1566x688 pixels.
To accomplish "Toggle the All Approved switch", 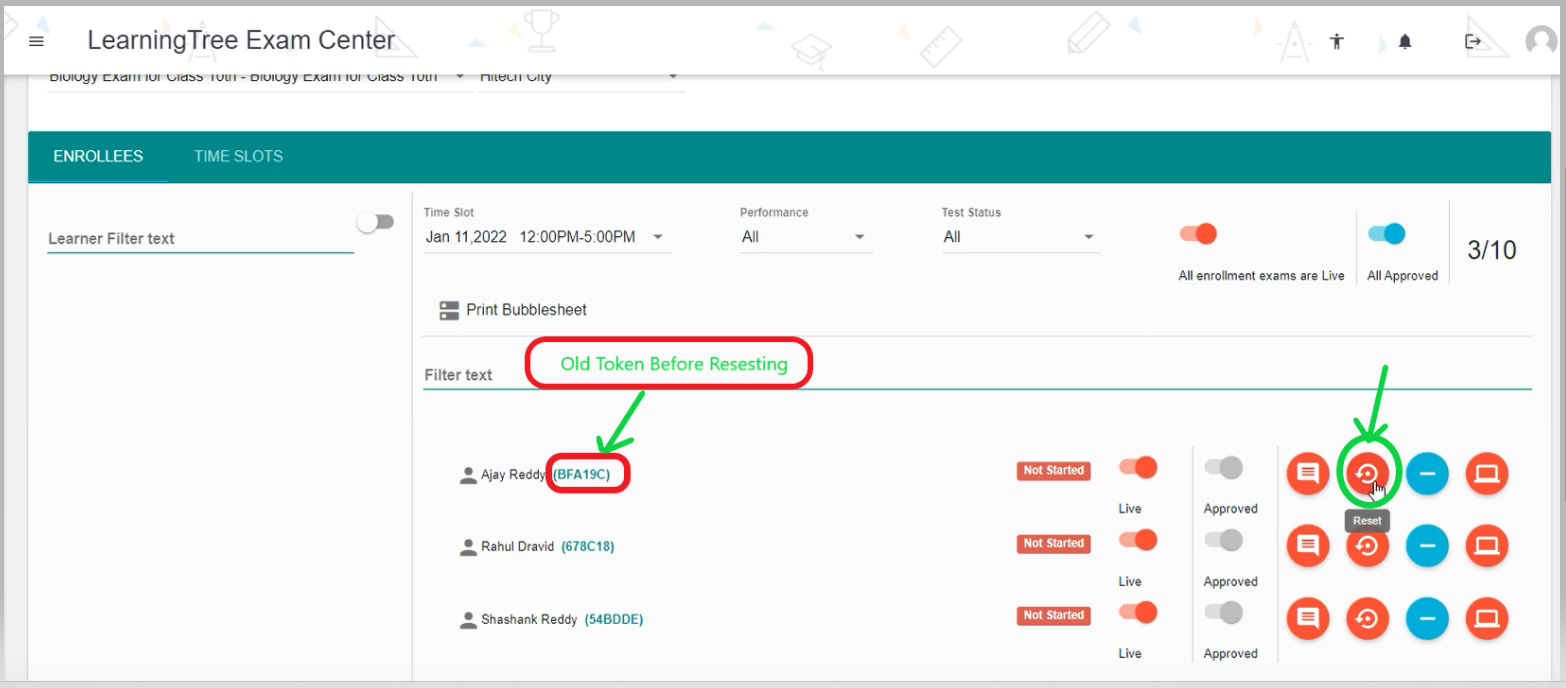I will click(1386, 234).
